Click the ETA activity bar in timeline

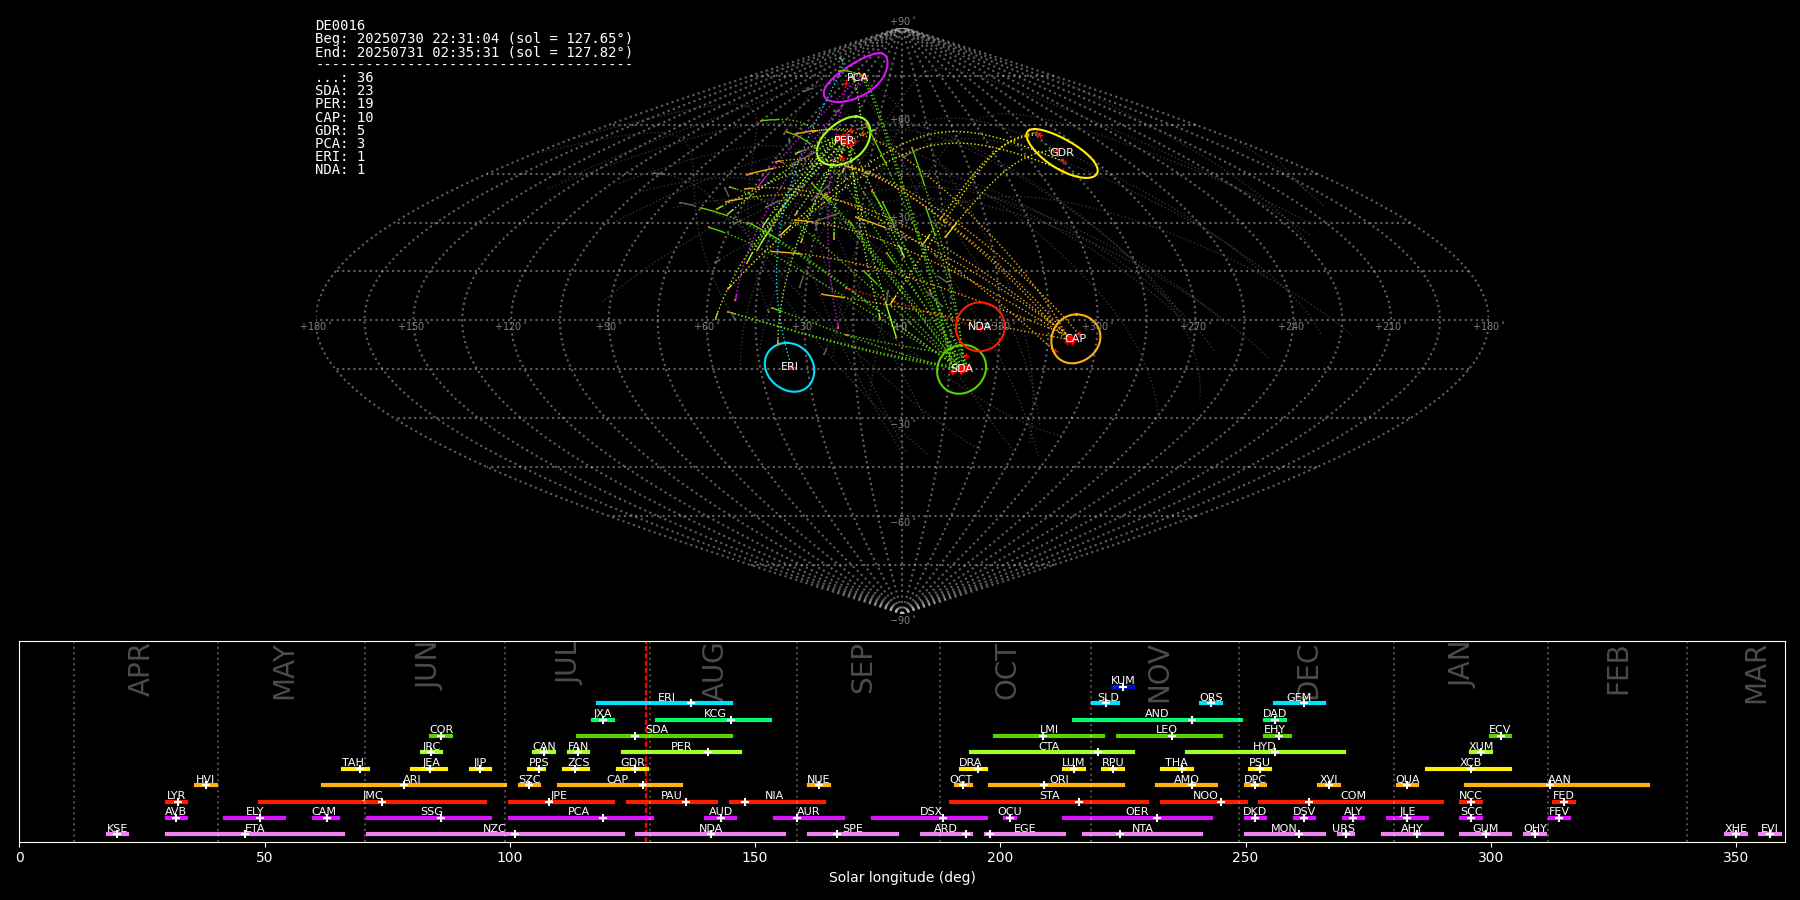[x=255, y=834]
